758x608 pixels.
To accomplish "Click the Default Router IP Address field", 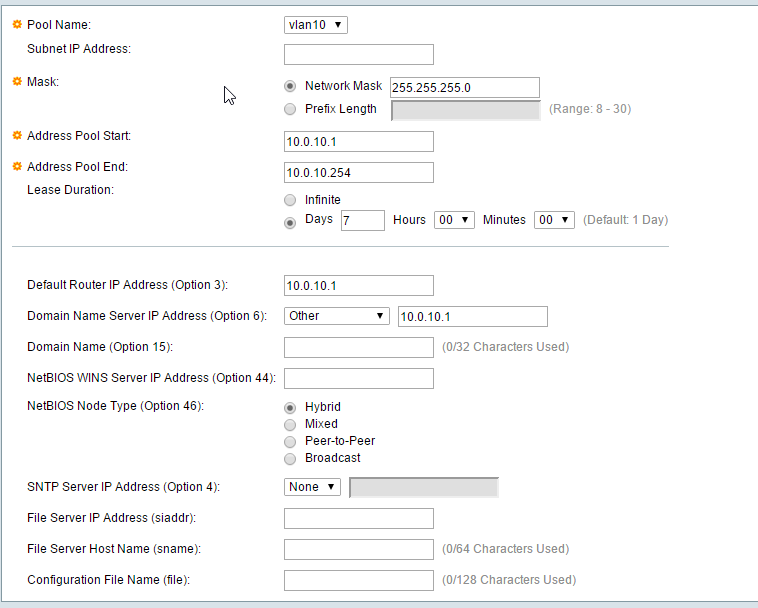I will tap(359, 286).
